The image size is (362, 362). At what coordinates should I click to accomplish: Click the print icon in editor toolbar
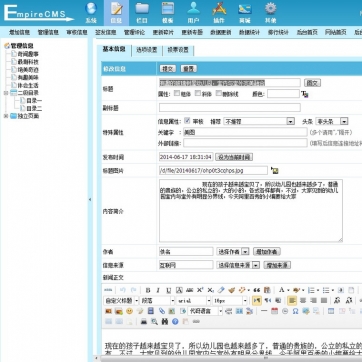pyautogui.click(x=144, y=322)
